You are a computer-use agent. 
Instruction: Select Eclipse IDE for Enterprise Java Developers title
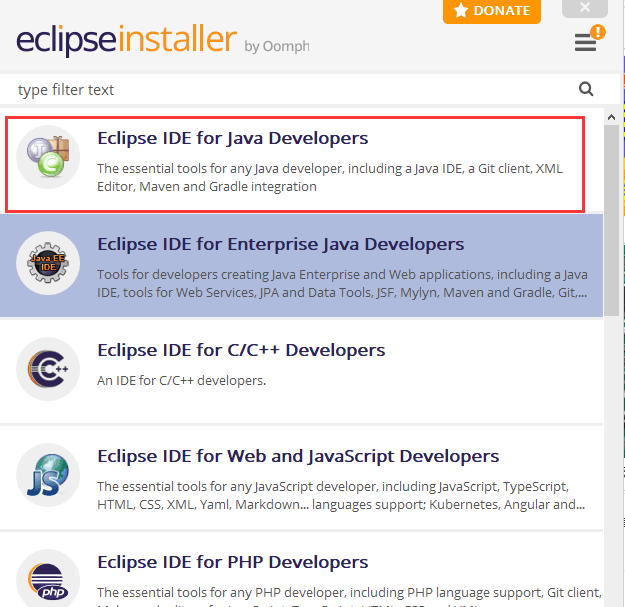tap(280, 244)
